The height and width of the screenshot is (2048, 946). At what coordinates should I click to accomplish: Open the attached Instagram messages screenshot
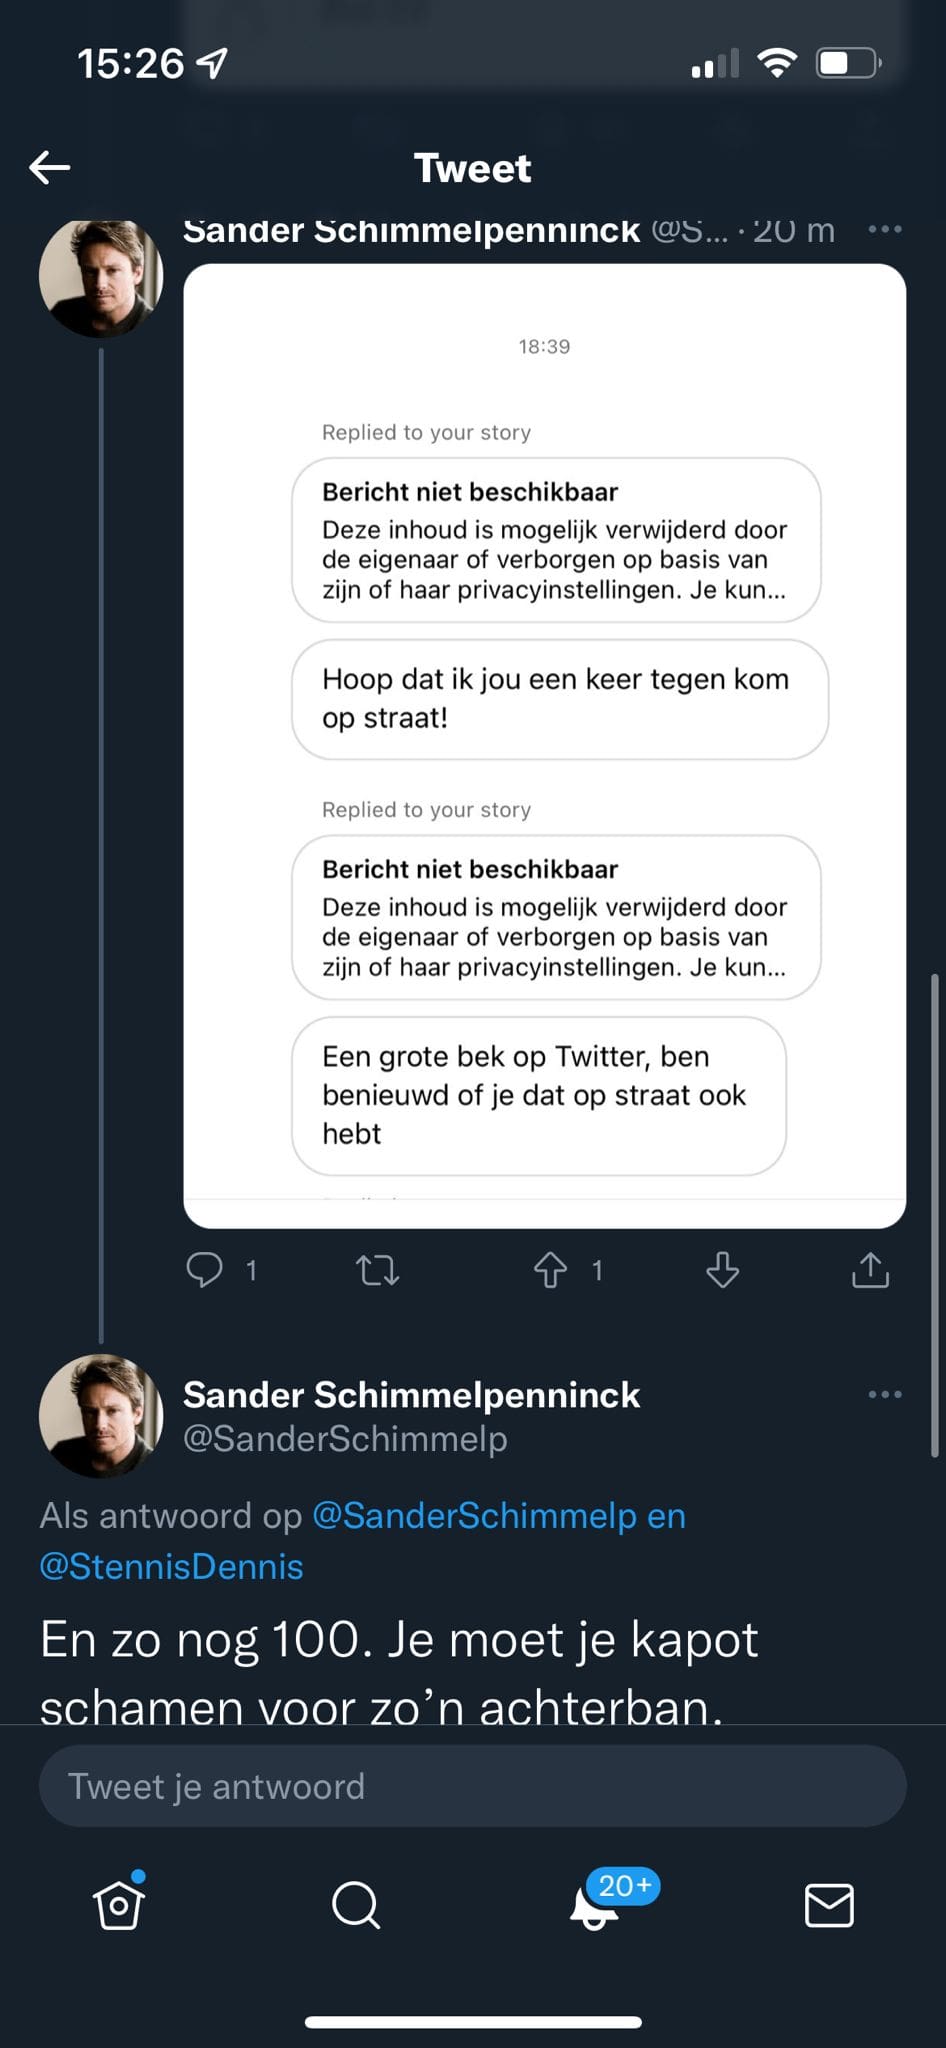(x=545, y=746)
